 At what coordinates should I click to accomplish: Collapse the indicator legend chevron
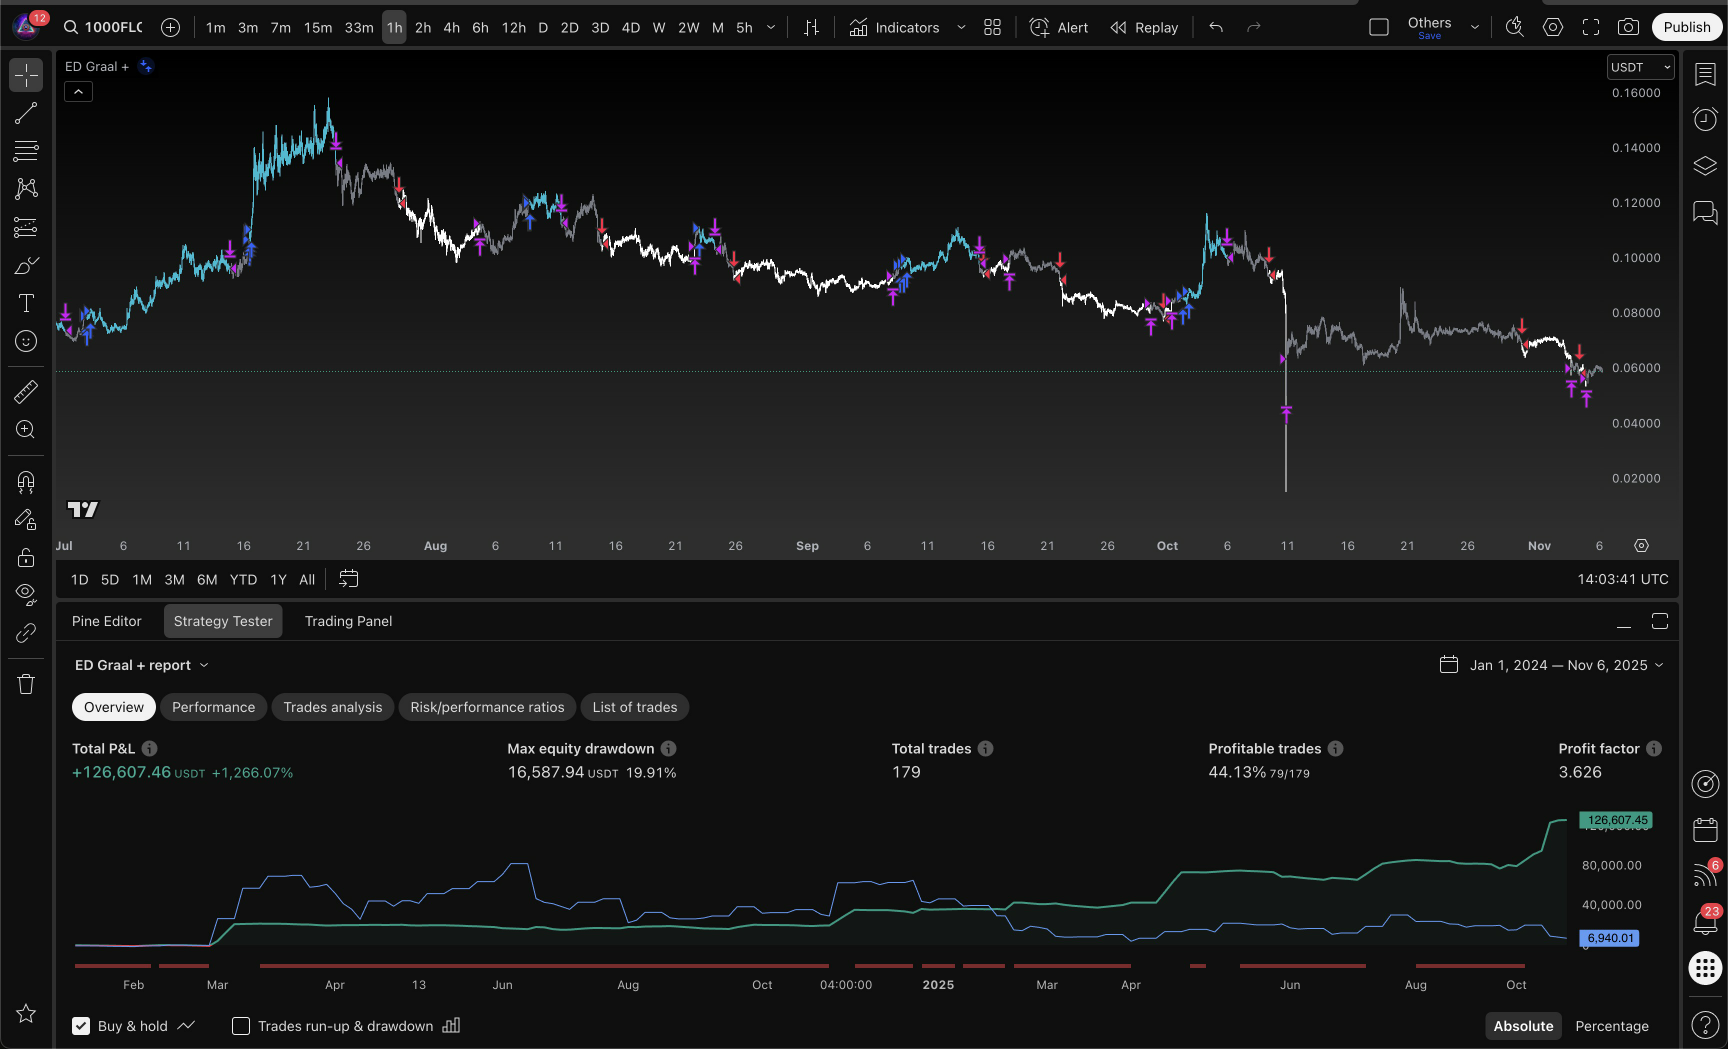click(78, 92)
